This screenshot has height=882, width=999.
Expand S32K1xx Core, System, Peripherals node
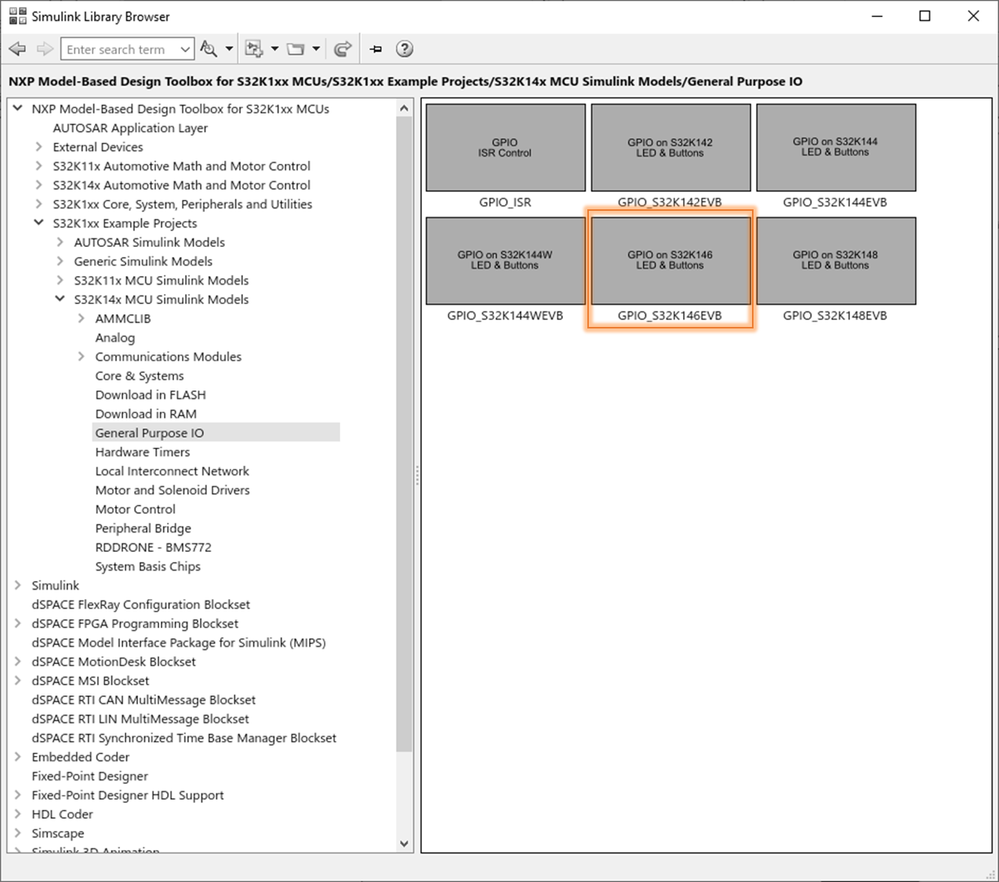[x=39, y=204]
